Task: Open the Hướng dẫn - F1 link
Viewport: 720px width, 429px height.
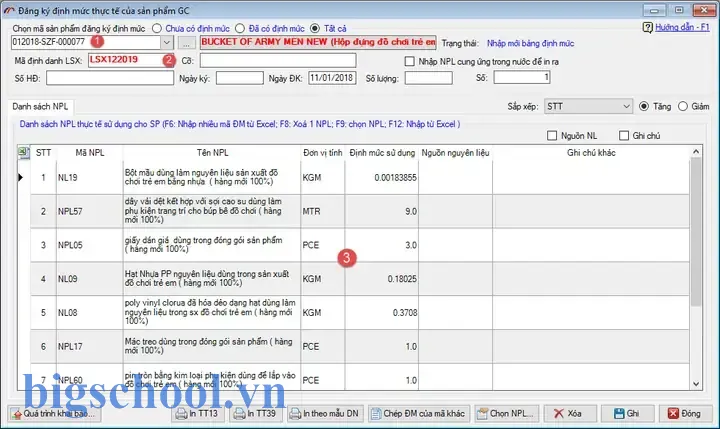Action: click(x=682, y=28)
